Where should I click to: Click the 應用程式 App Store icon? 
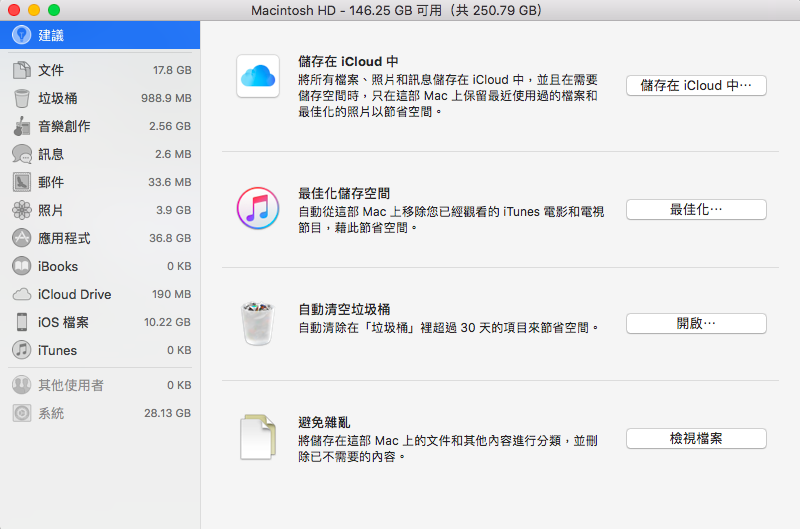[21, 238]
